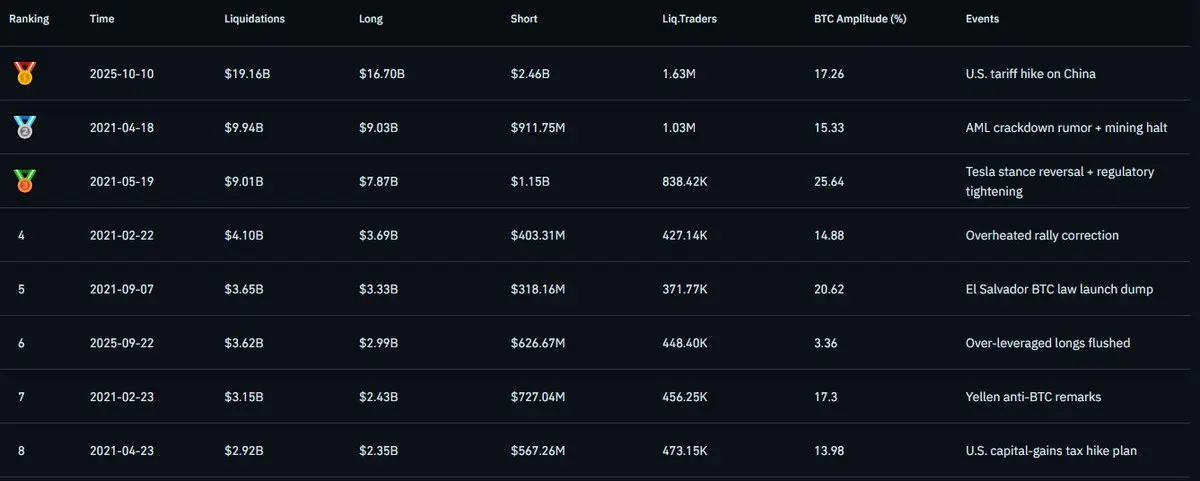1200x481 pixels.
Task: Click the bronze medal rank icon
Action: coord(24,181)
